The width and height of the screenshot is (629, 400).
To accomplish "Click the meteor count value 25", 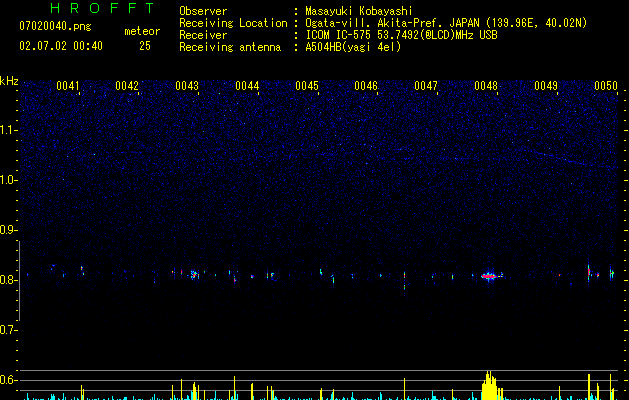I will 145,46.
